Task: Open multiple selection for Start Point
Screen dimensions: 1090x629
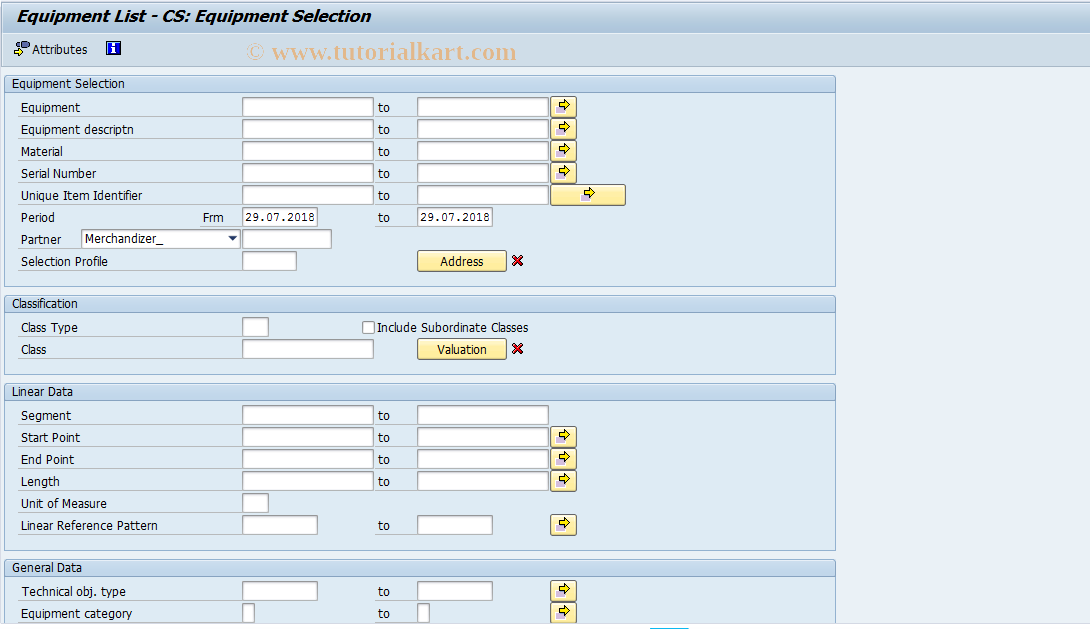Action: 563,436
